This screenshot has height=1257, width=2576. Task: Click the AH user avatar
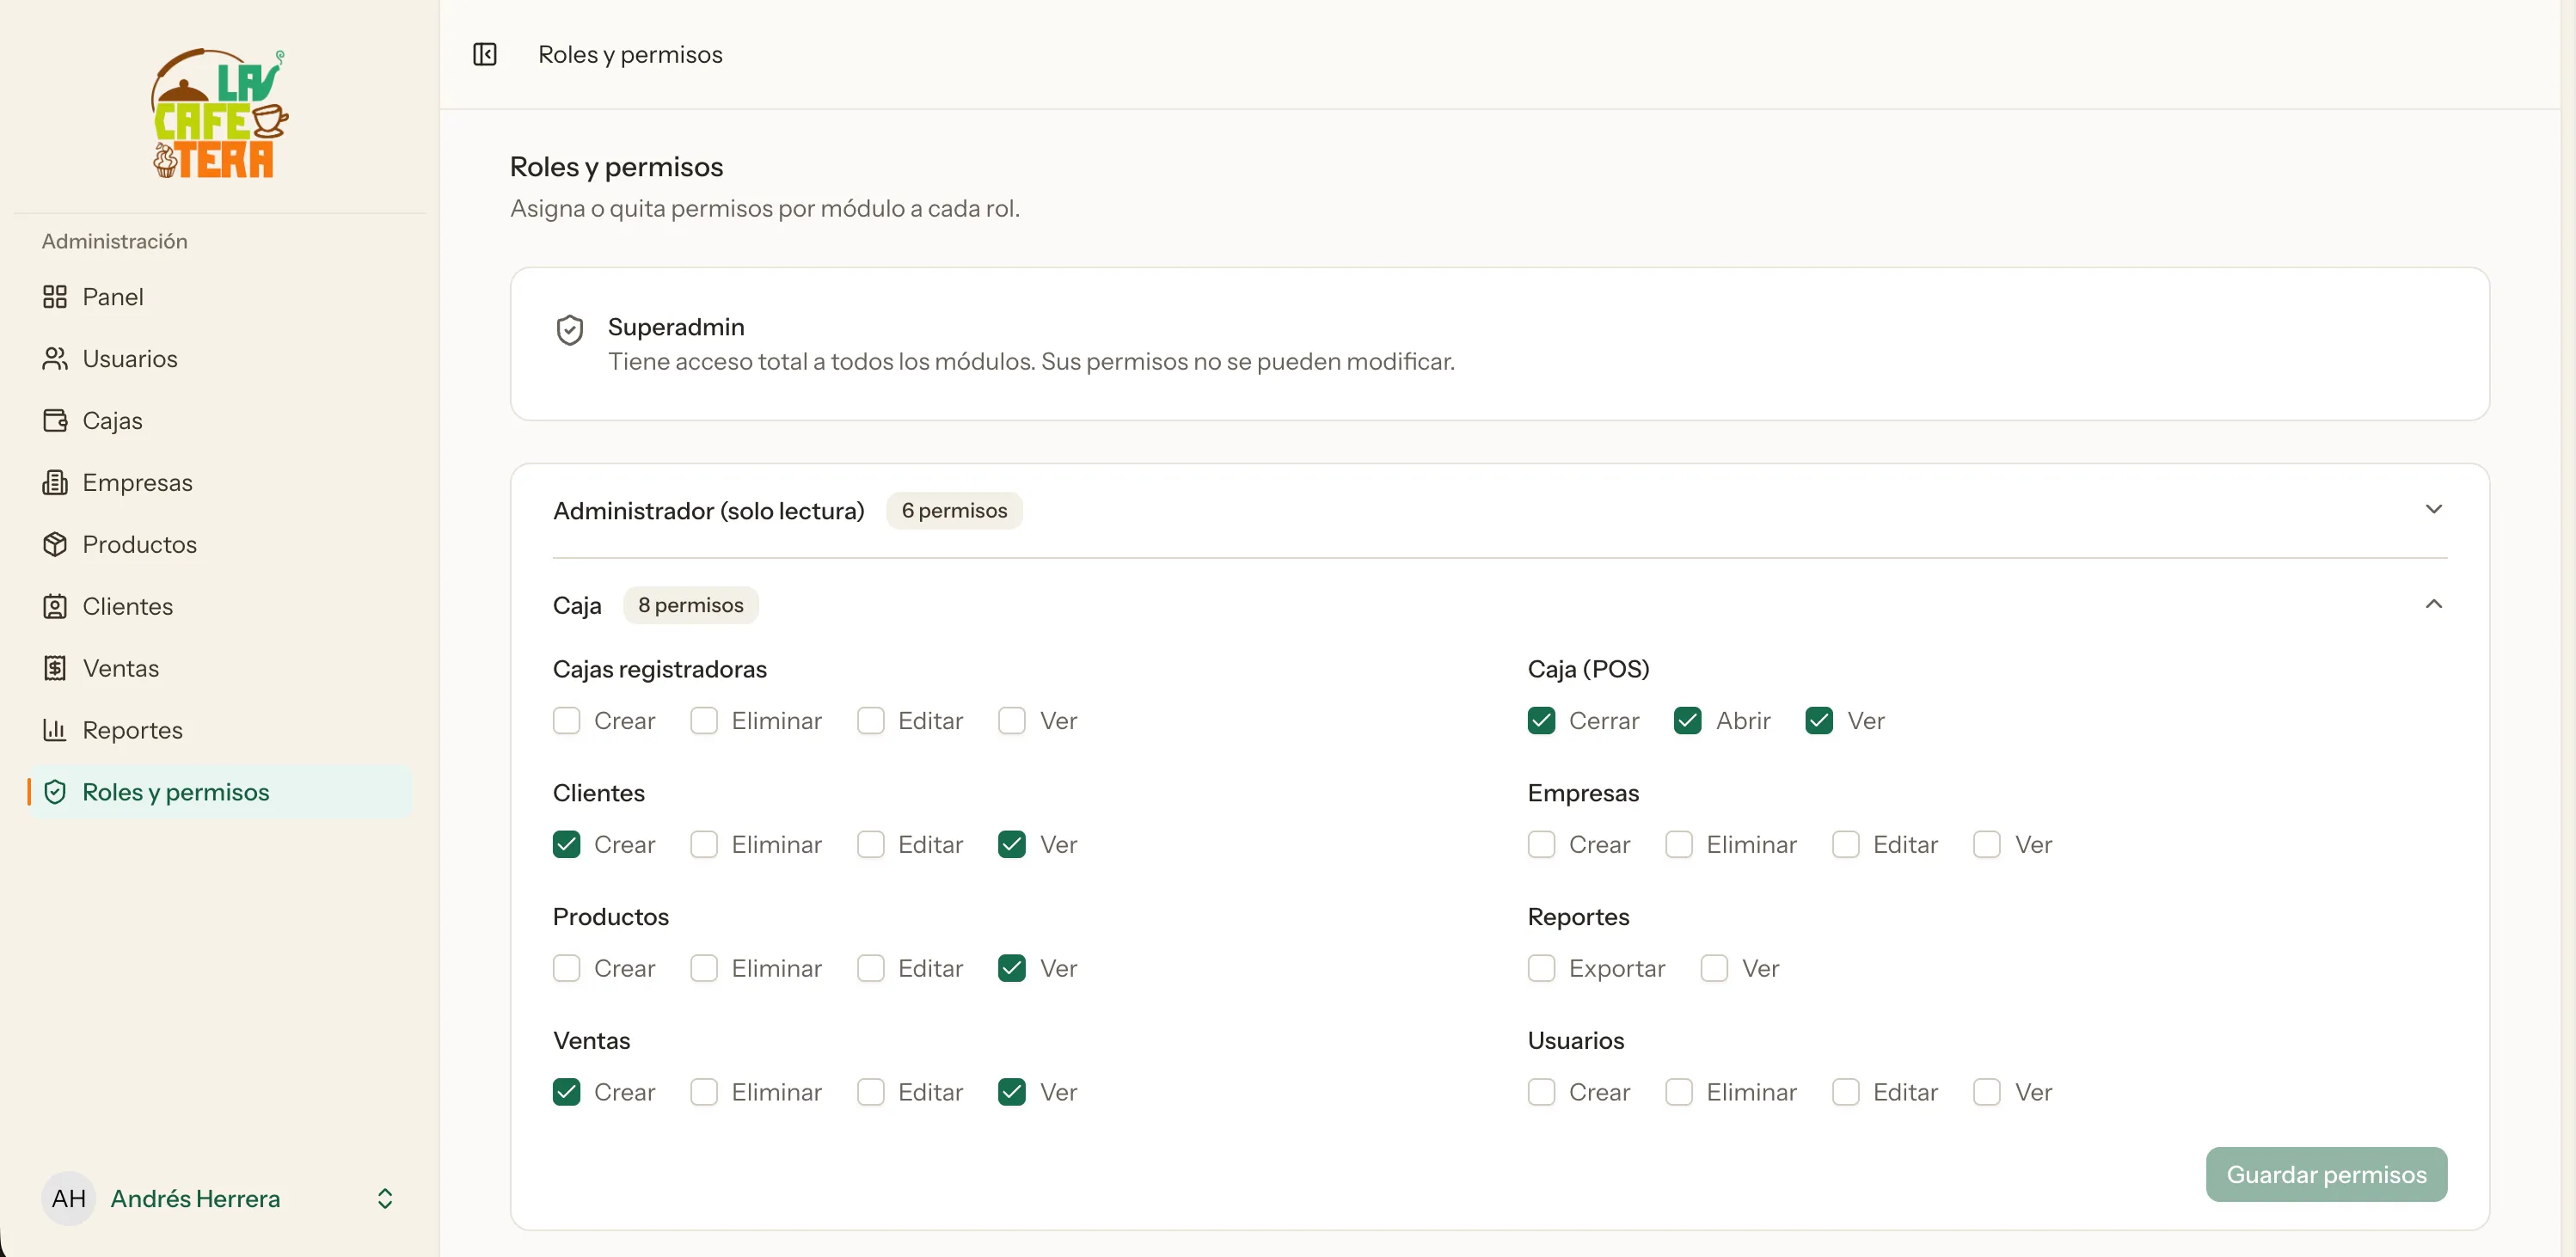point(69,1199)
